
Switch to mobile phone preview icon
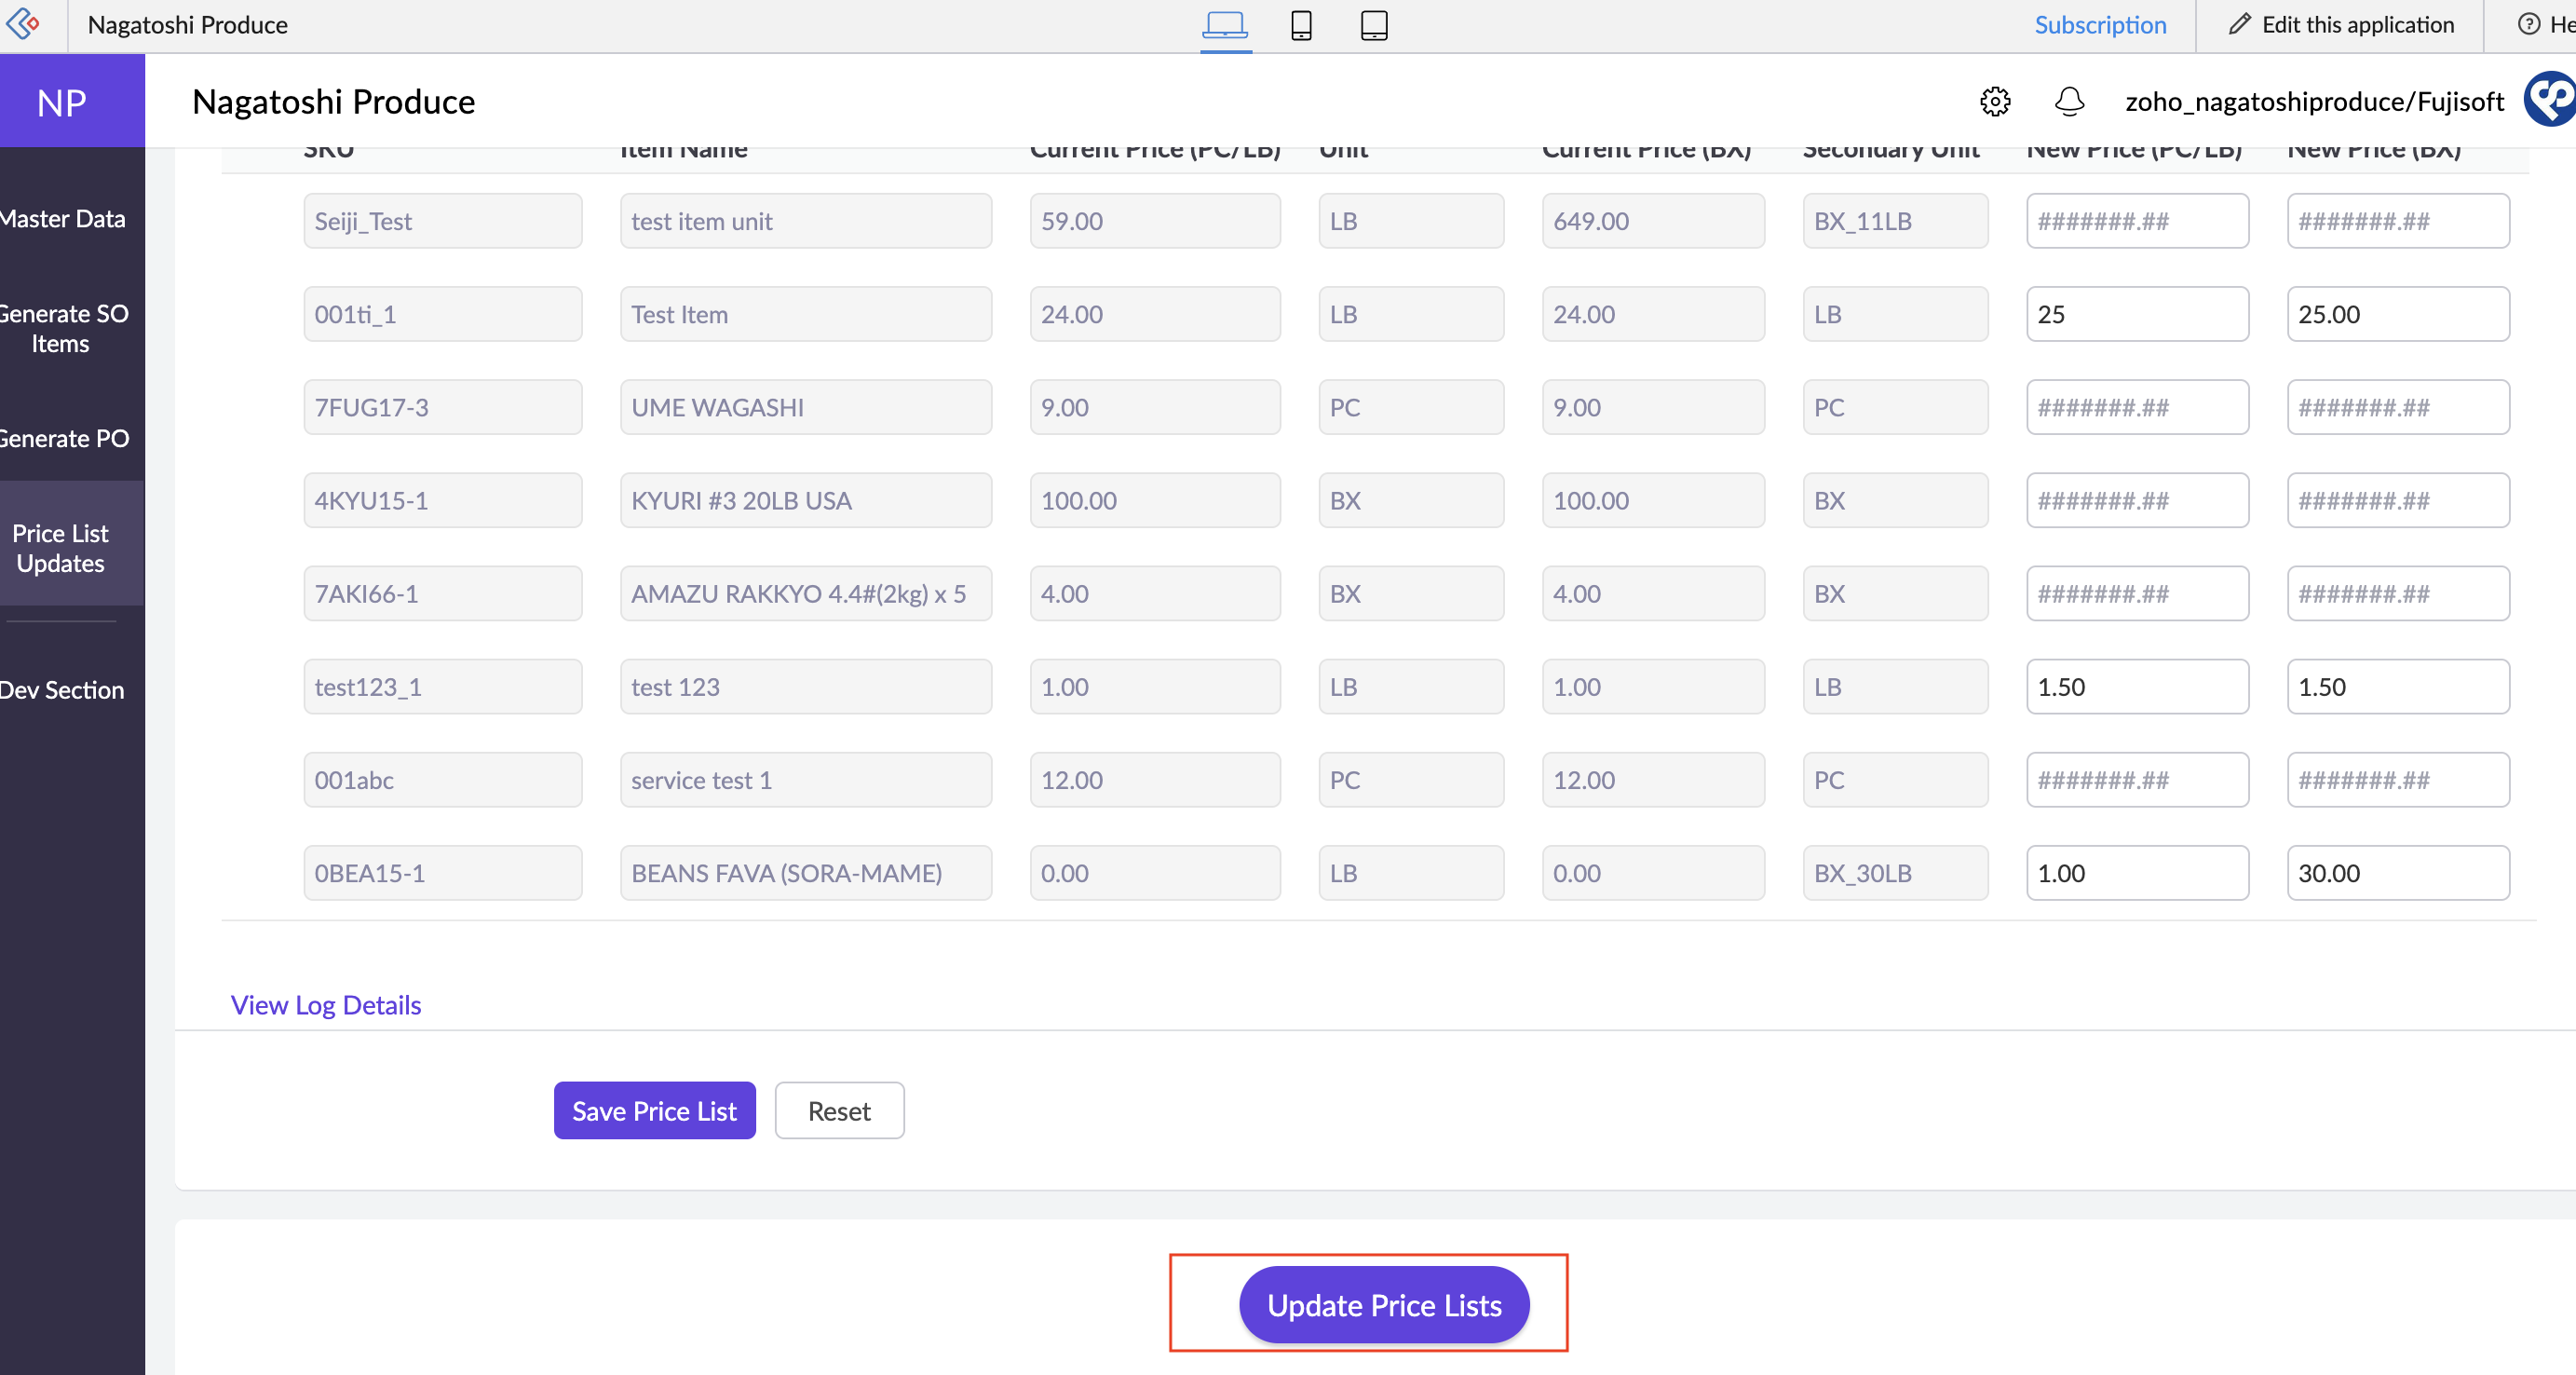tap(1300, 24)
